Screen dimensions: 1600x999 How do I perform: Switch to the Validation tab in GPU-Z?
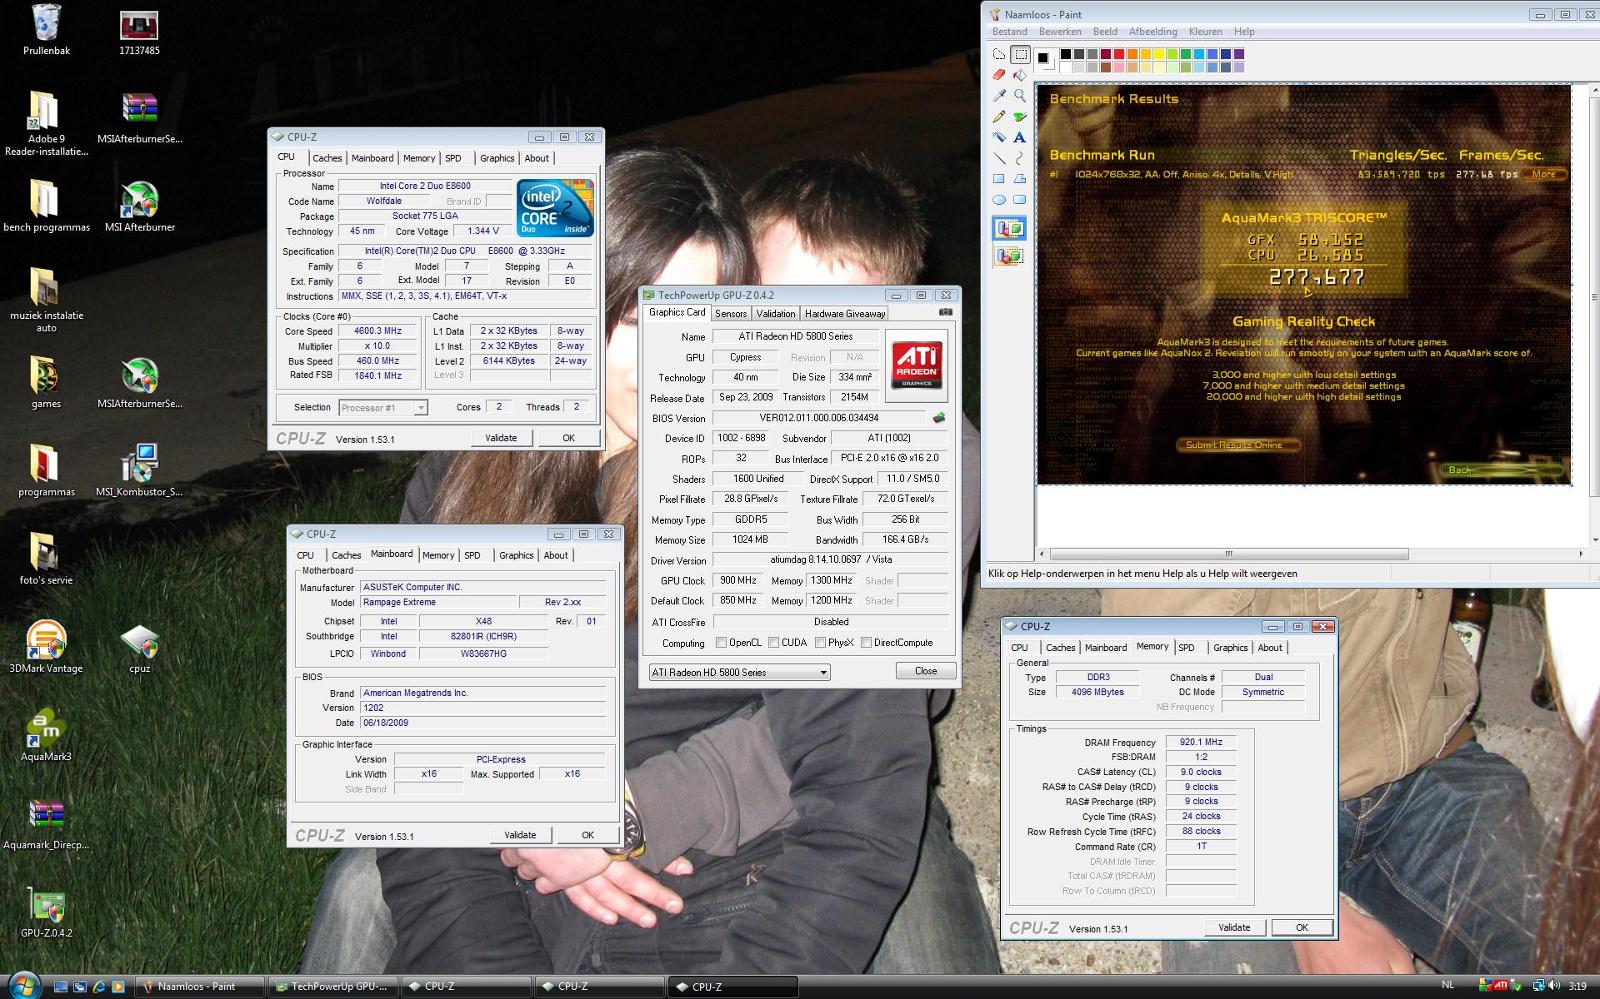point(775,313)
